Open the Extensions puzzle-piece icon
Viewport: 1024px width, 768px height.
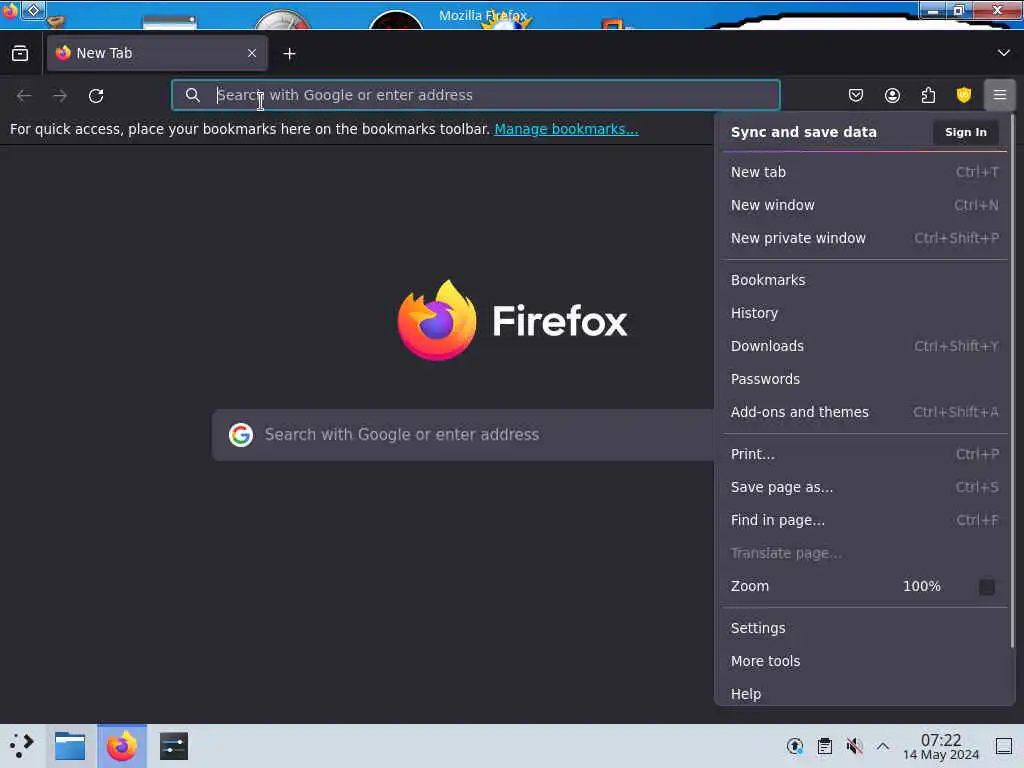click(928, 95)
